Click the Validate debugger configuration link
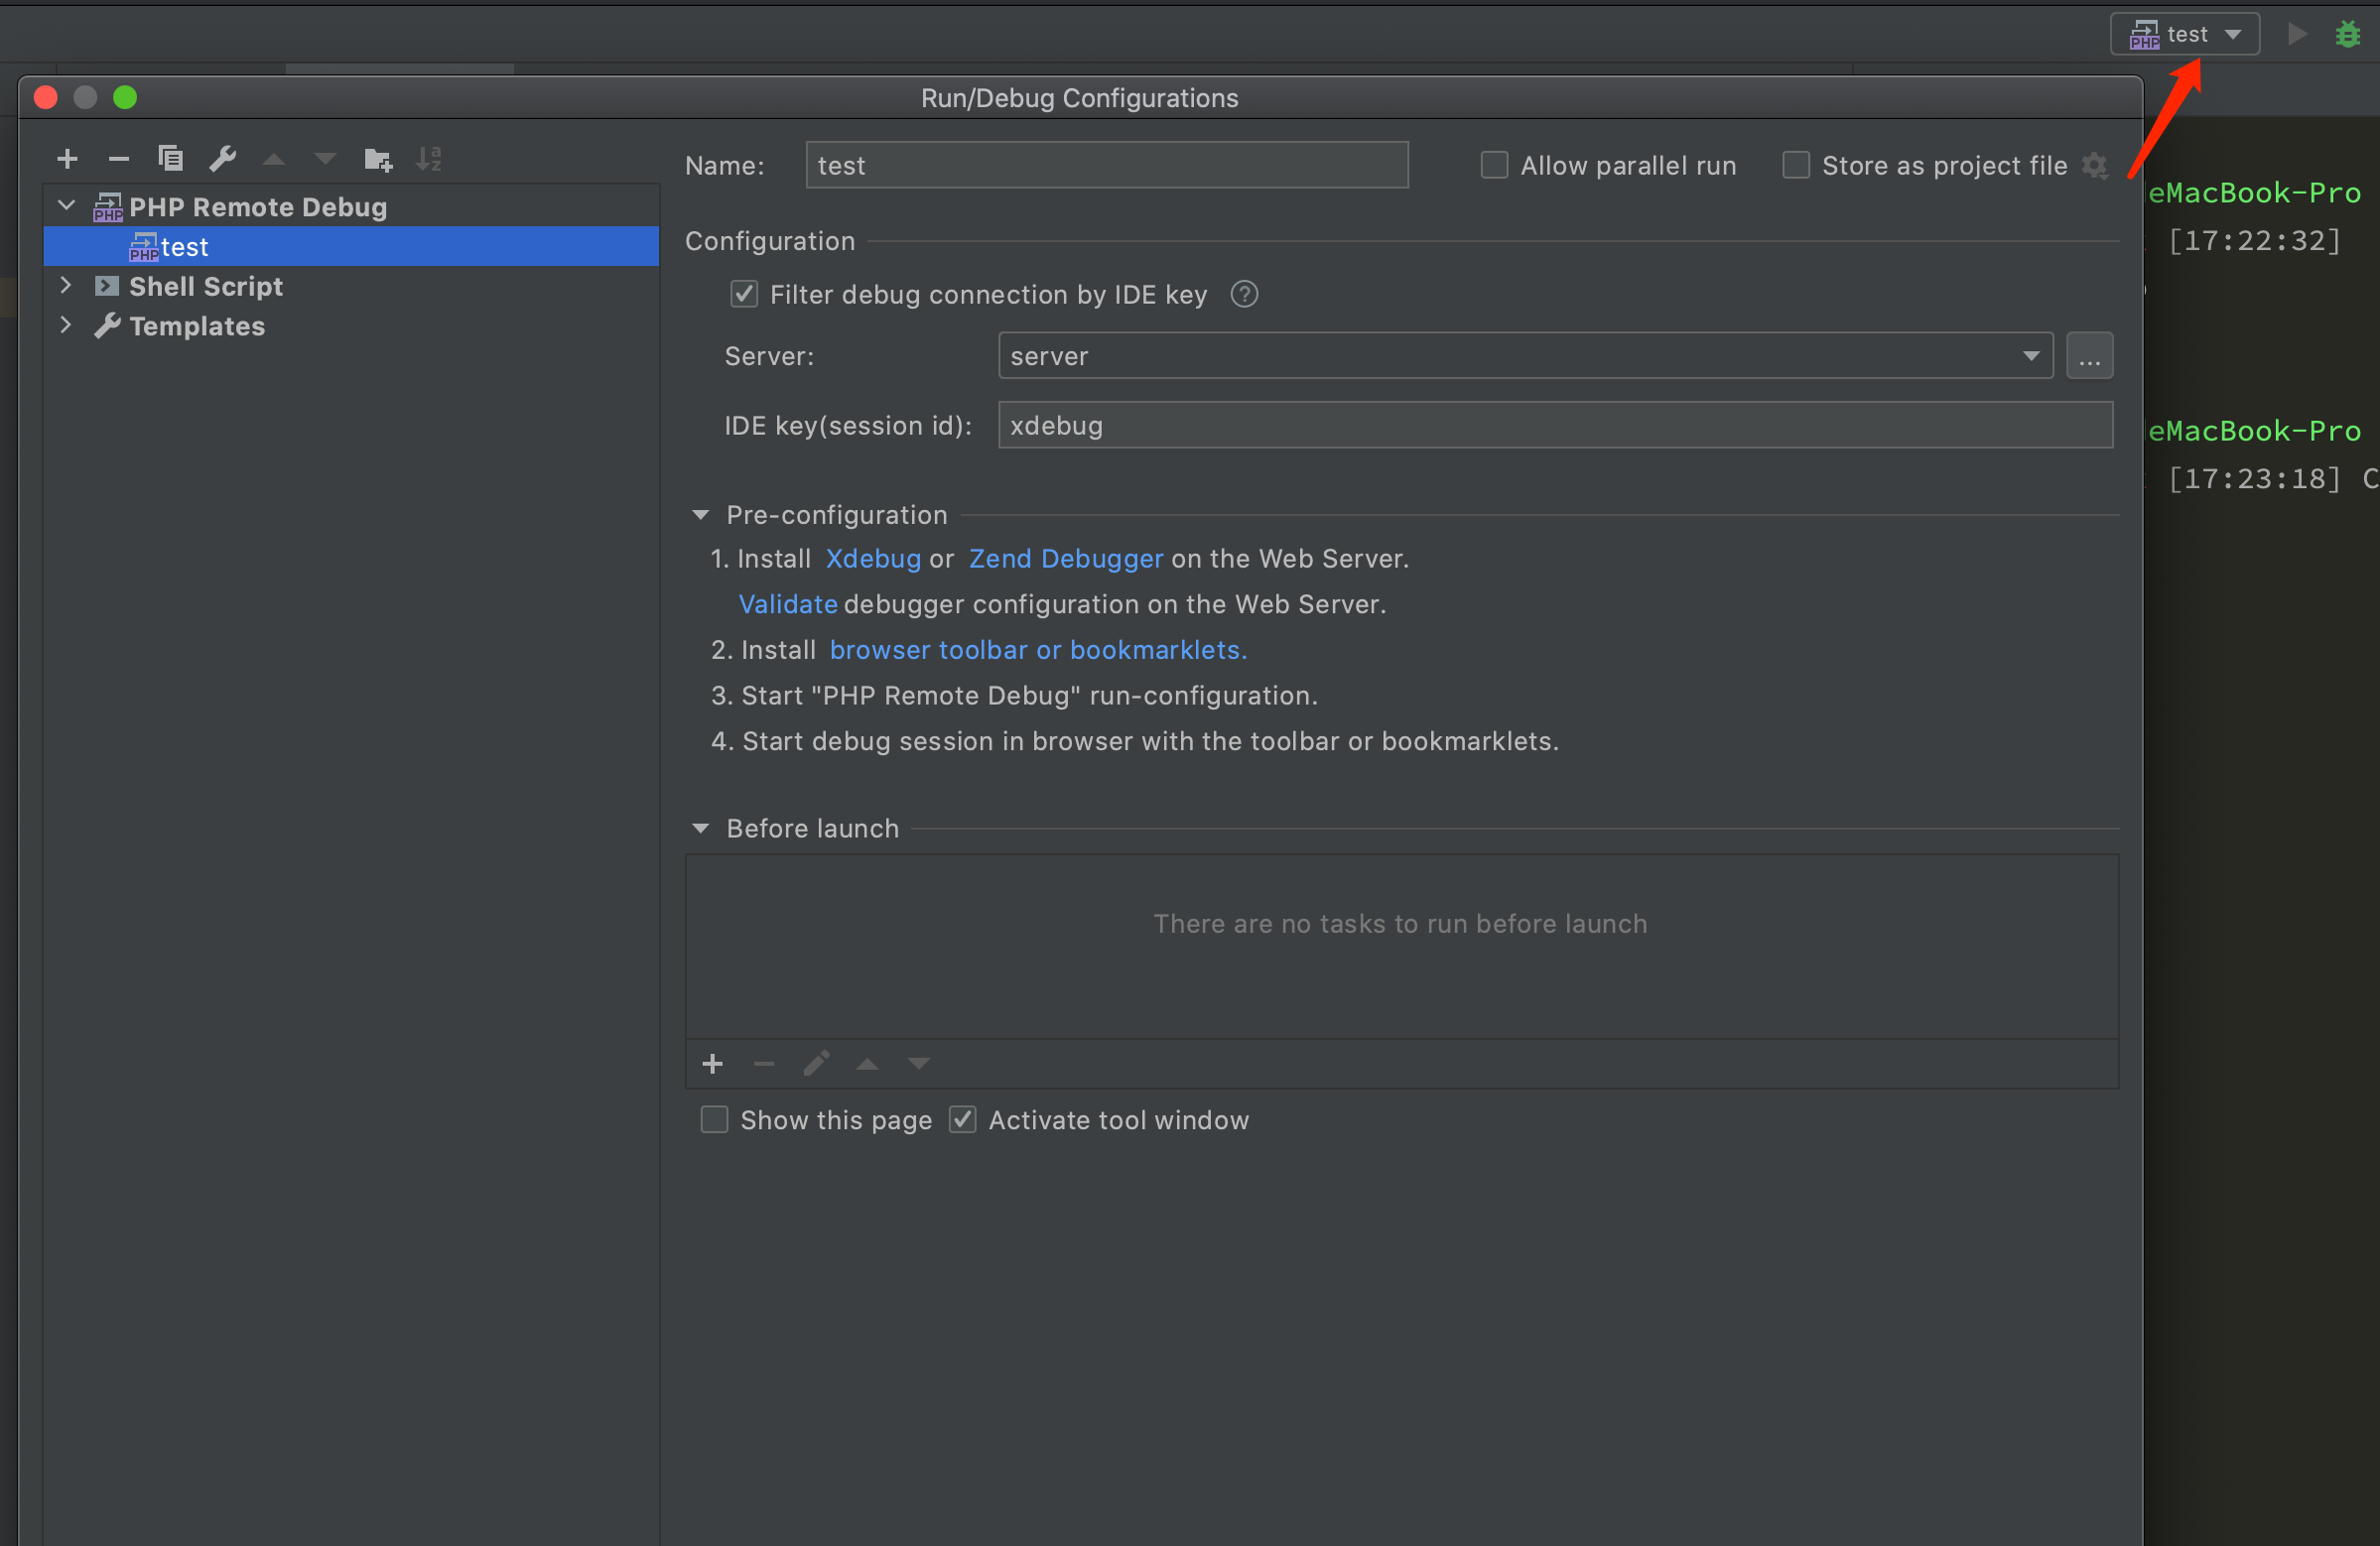This screenshot has height=1546, width=2380. [788, 604]
